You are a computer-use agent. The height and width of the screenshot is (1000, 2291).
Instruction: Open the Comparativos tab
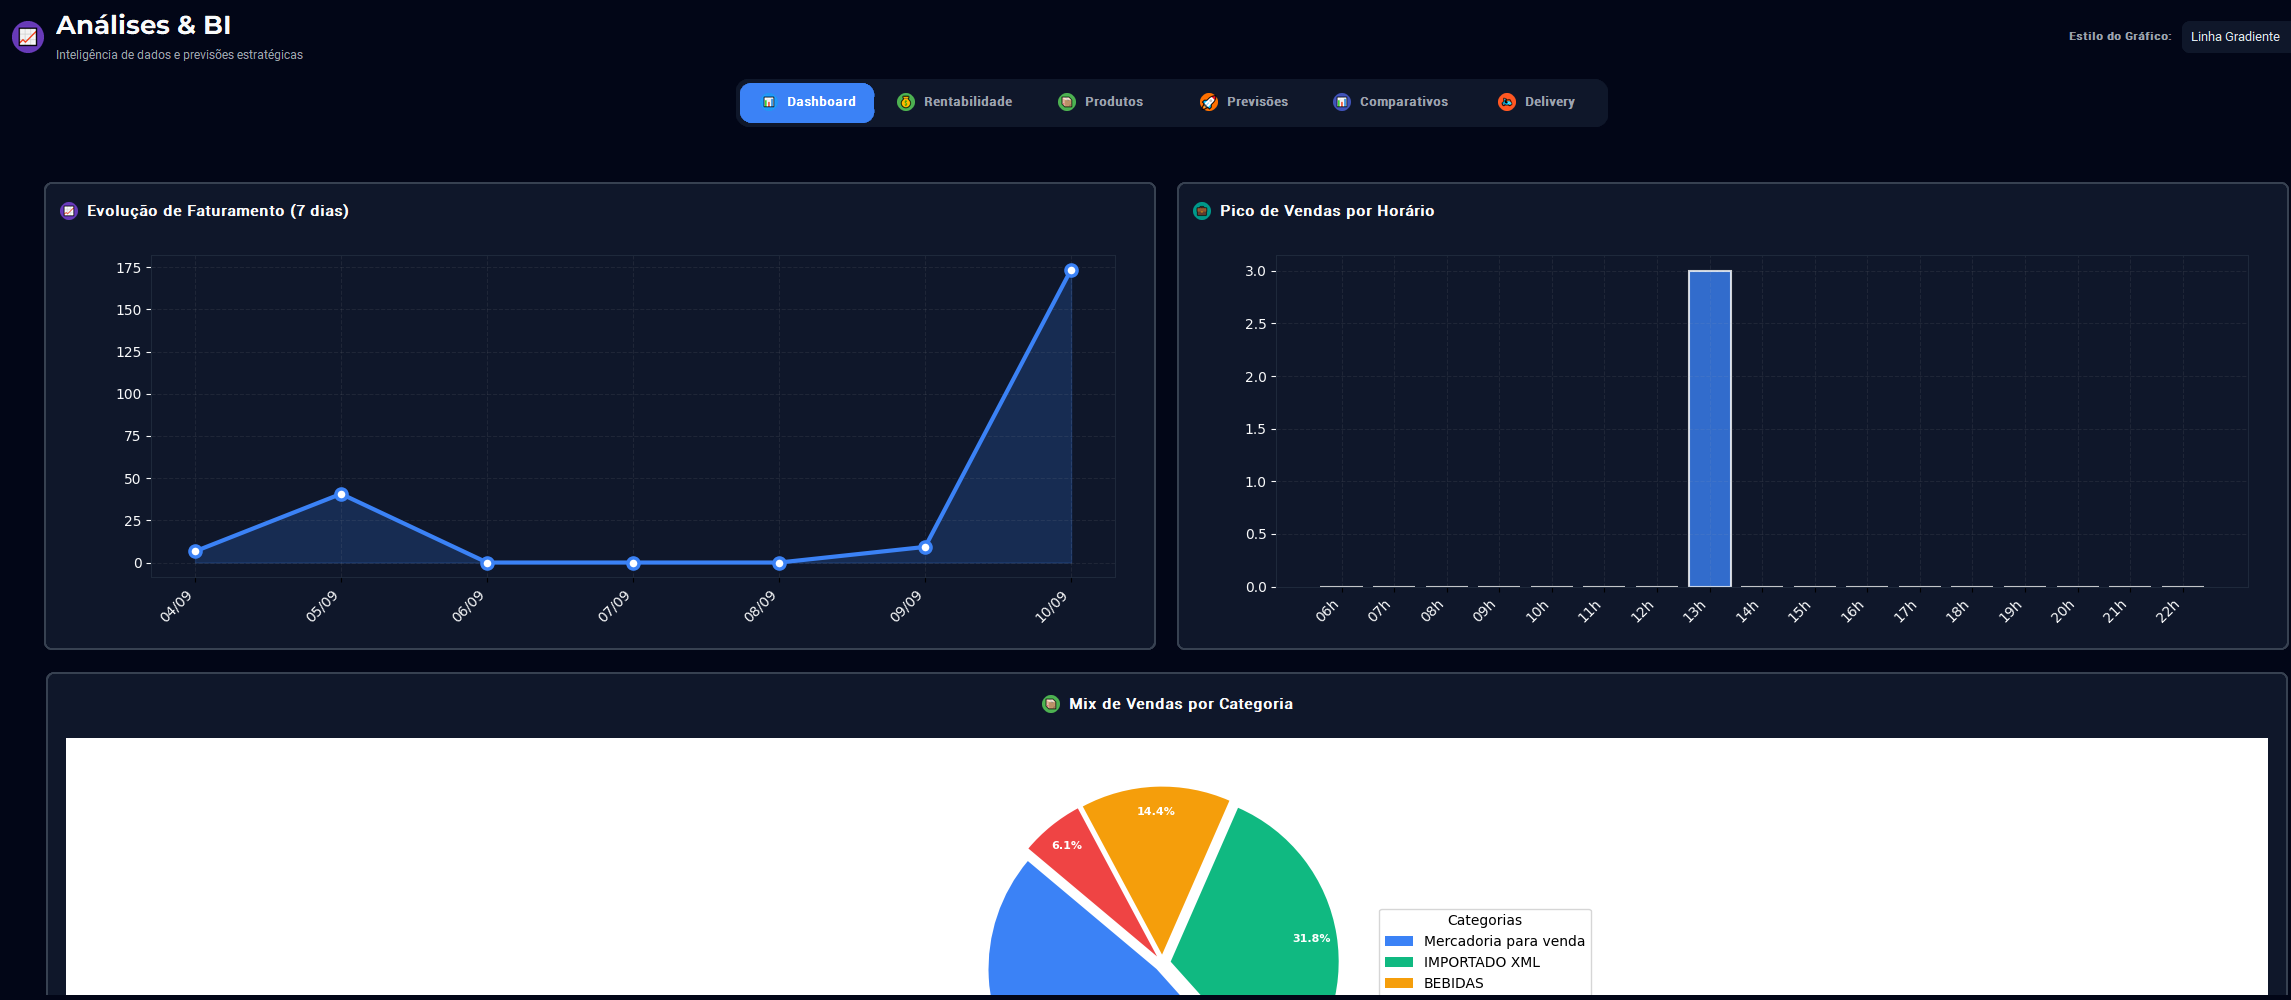click(1391, 102)
